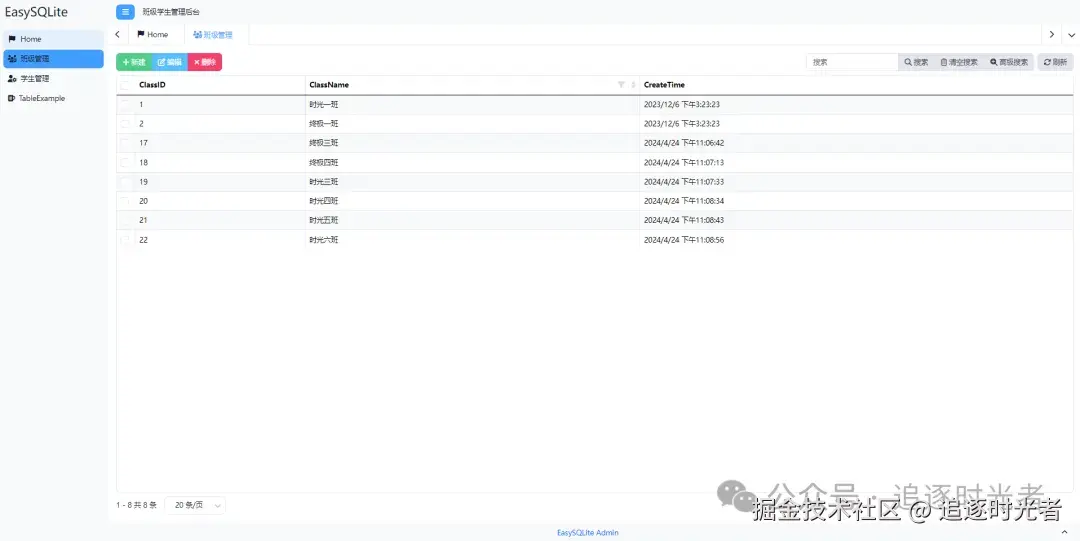This screenshot has height=541, width=1080.
Task: Check the row with ClassID 18
Action: [125, 163]
